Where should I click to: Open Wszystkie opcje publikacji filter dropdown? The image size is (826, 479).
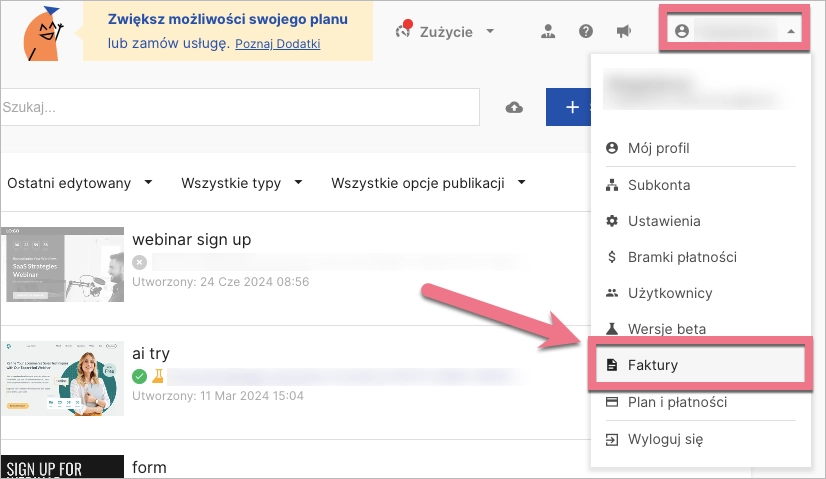pos(428,183)
